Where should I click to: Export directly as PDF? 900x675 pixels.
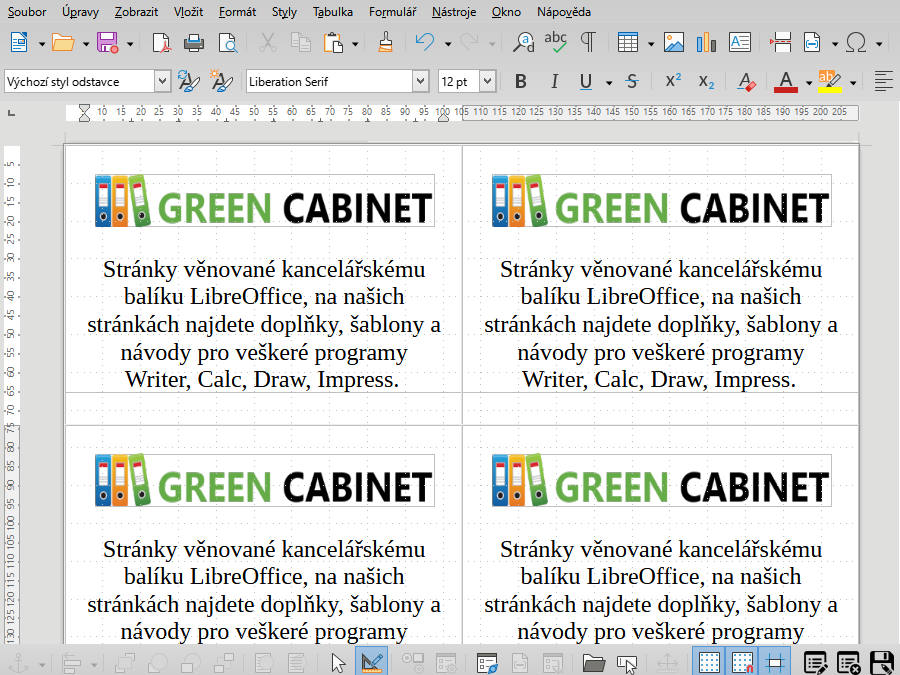161,42
